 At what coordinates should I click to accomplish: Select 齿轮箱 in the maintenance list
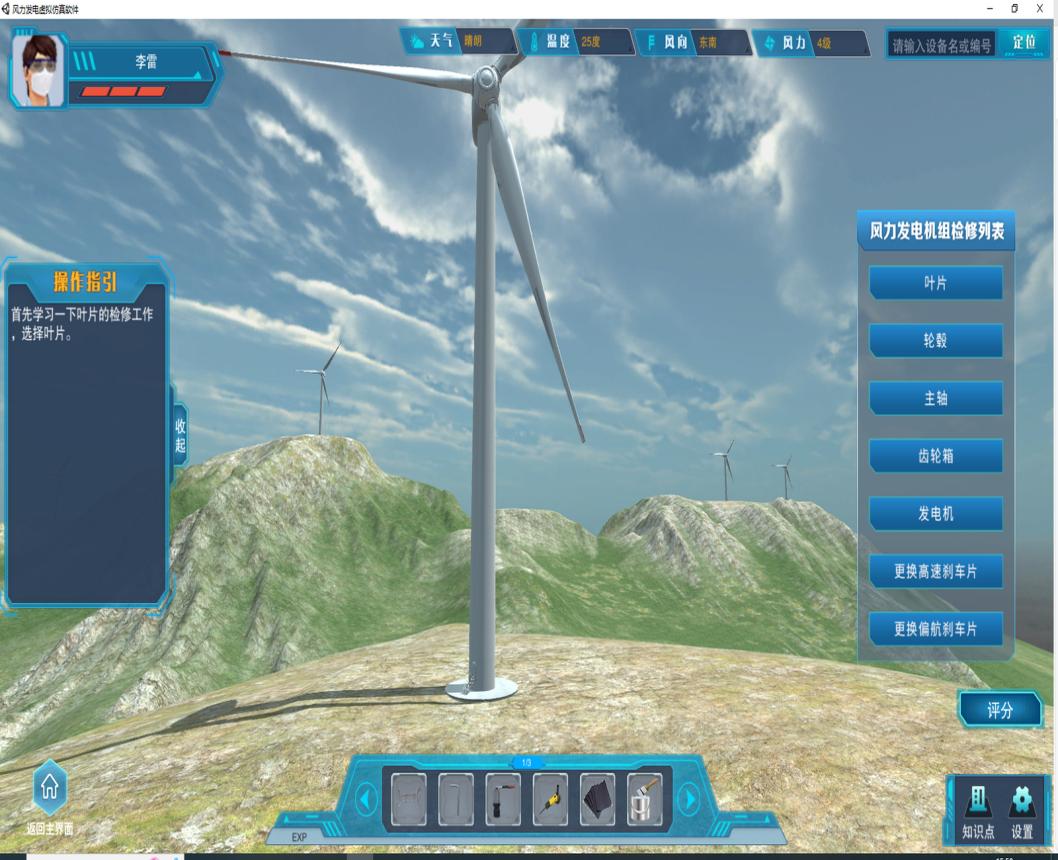click(x=935, y=456)
